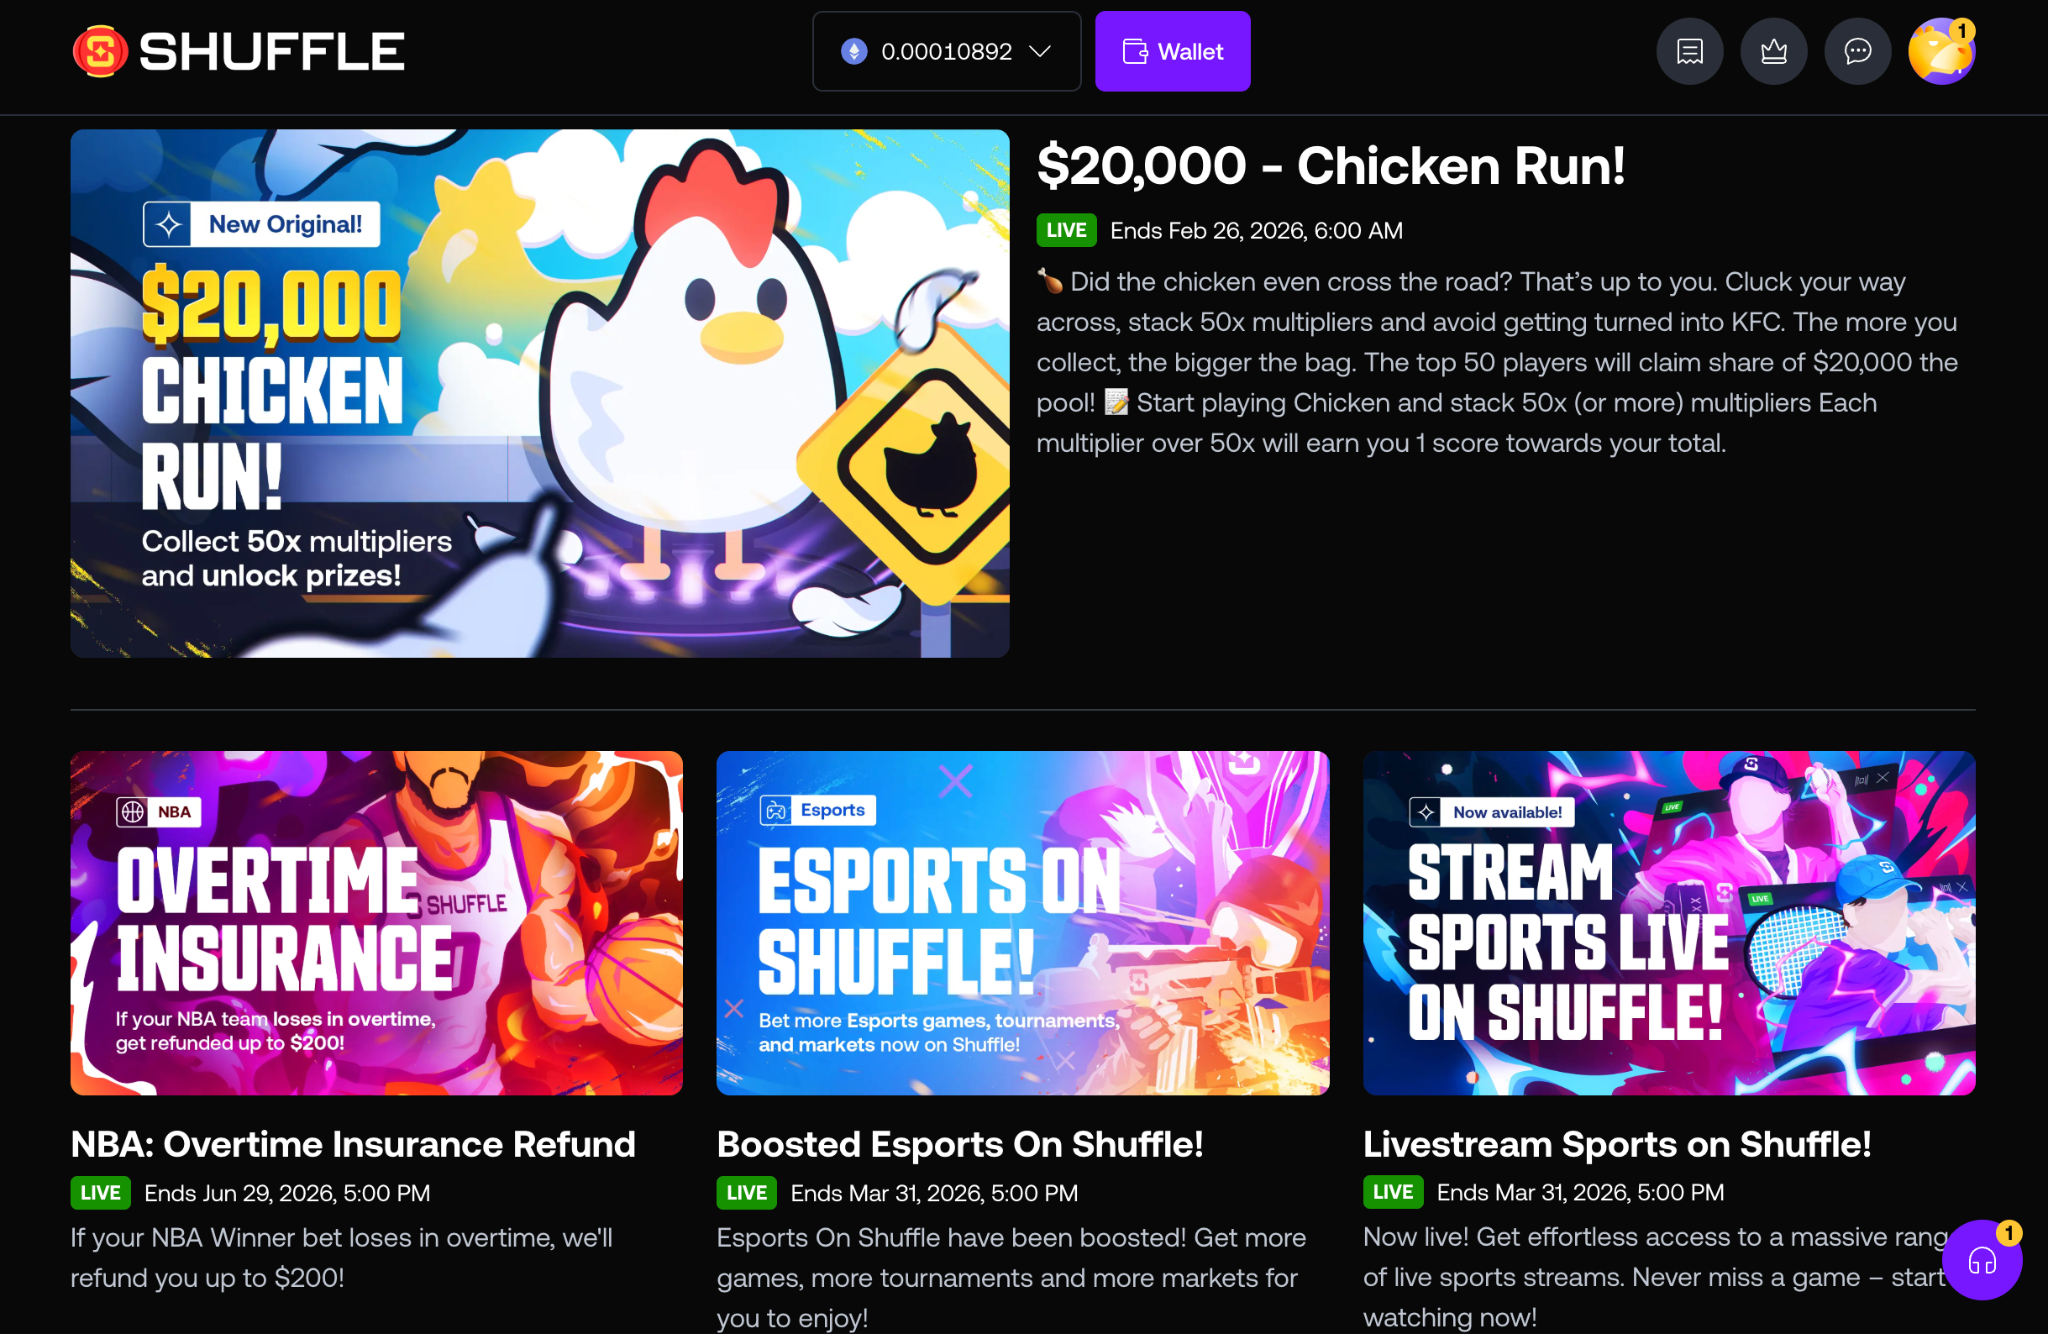2048x1334 pixels.
Task: Open the Esports On Shuffle banner
Action: [1023, 923]
